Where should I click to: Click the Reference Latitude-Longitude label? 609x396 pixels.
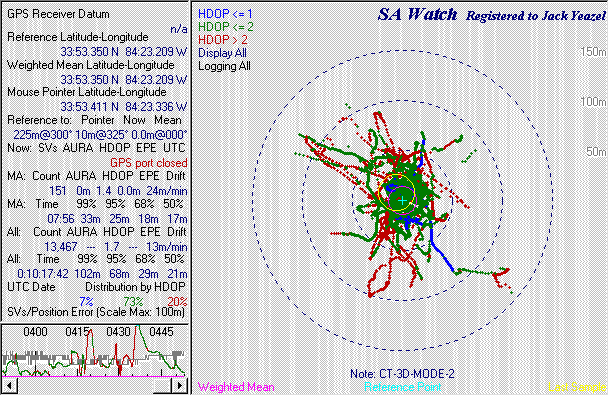pyautogui.click(x=78, y=37)
